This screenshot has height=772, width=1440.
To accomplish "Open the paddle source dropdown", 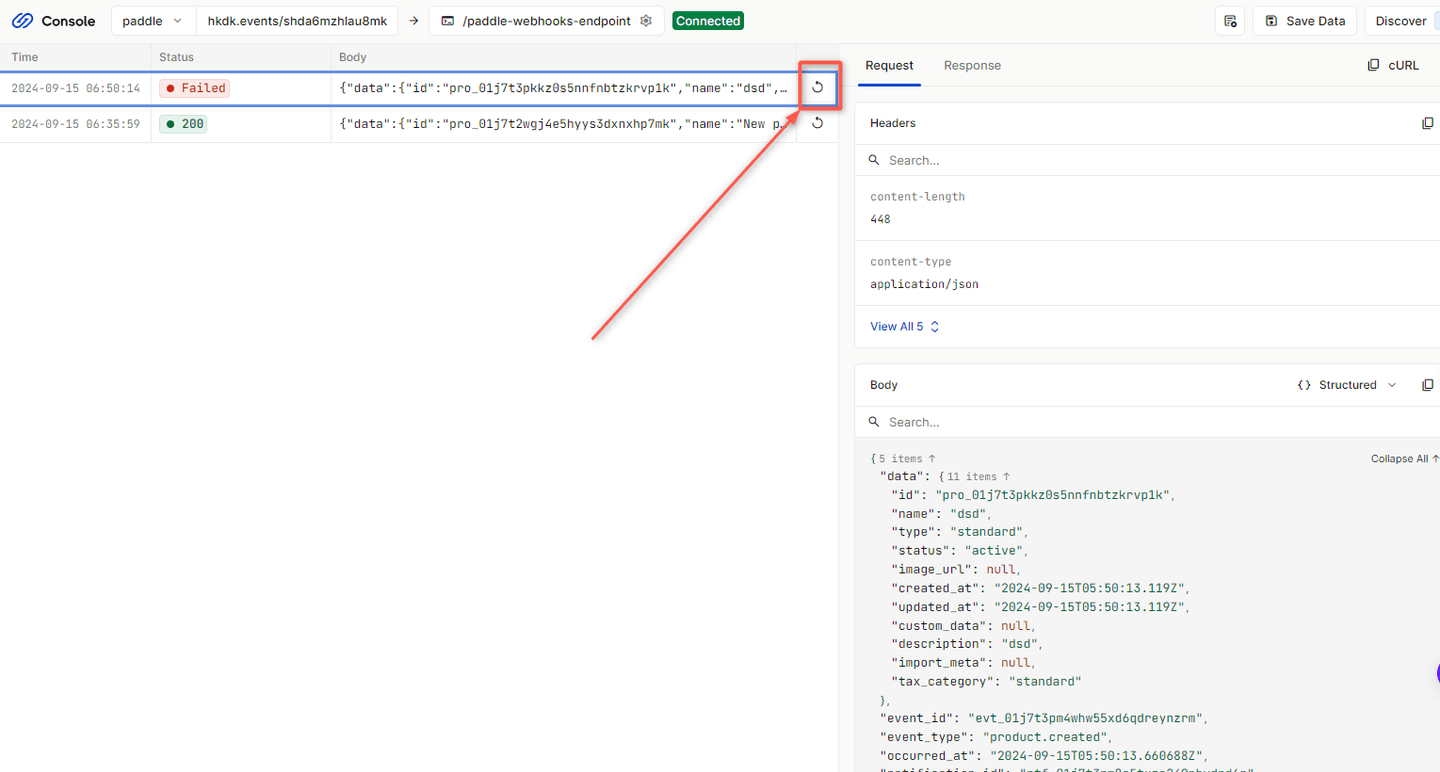I will click(152, 21).
